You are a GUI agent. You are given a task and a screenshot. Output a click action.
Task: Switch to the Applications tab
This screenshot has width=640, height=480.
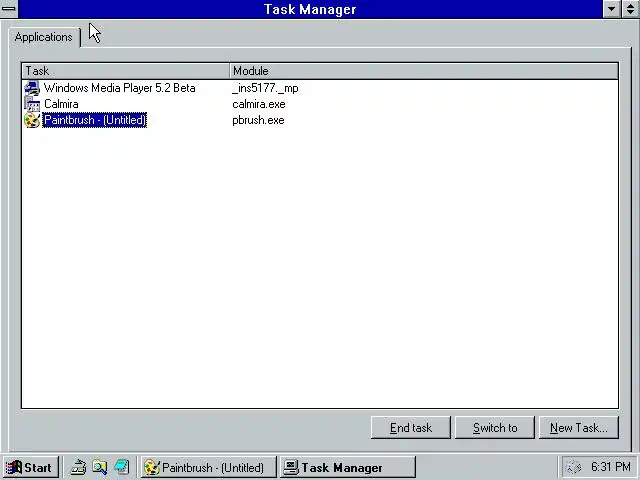point(44,37)
